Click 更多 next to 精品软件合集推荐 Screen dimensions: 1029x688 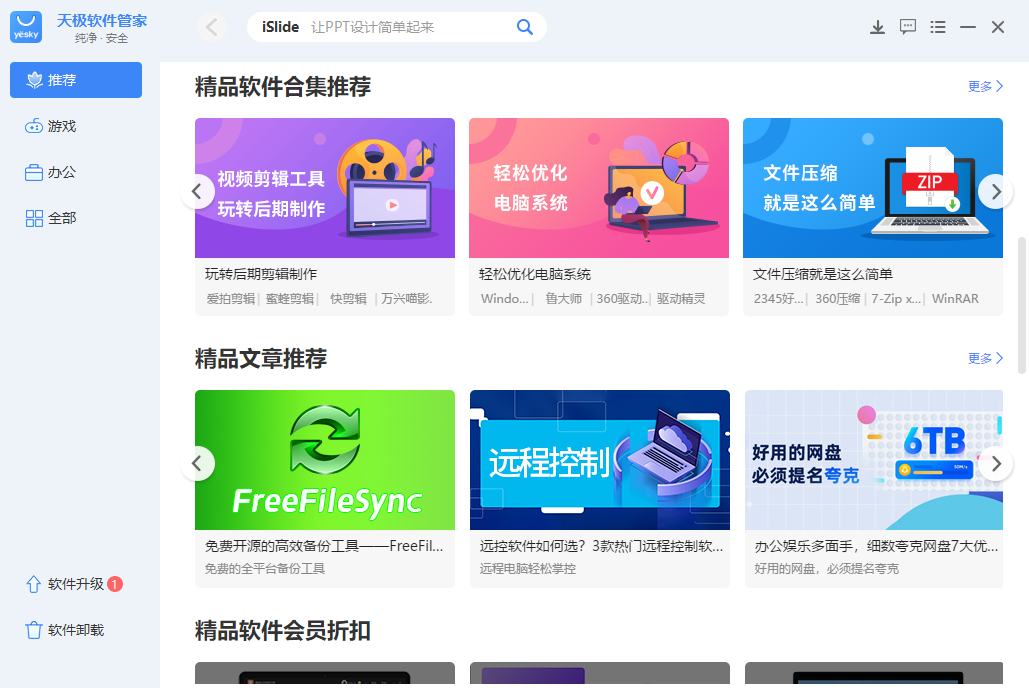point(985,86)
